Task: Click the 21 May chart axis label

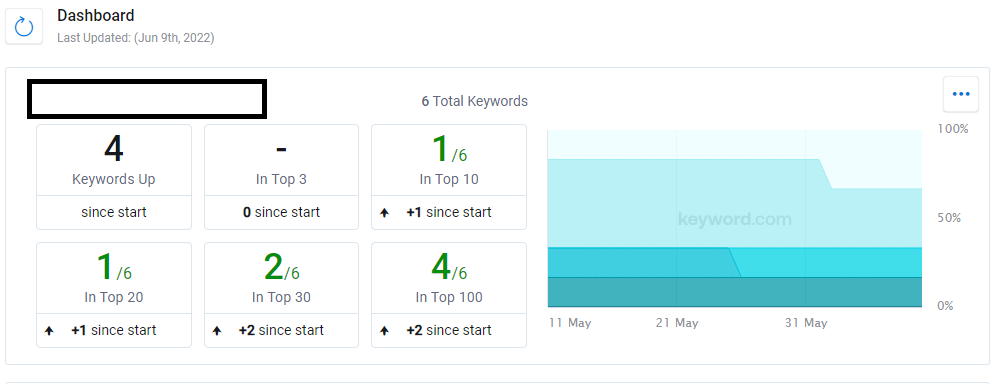Action: (x=677, y=323)
